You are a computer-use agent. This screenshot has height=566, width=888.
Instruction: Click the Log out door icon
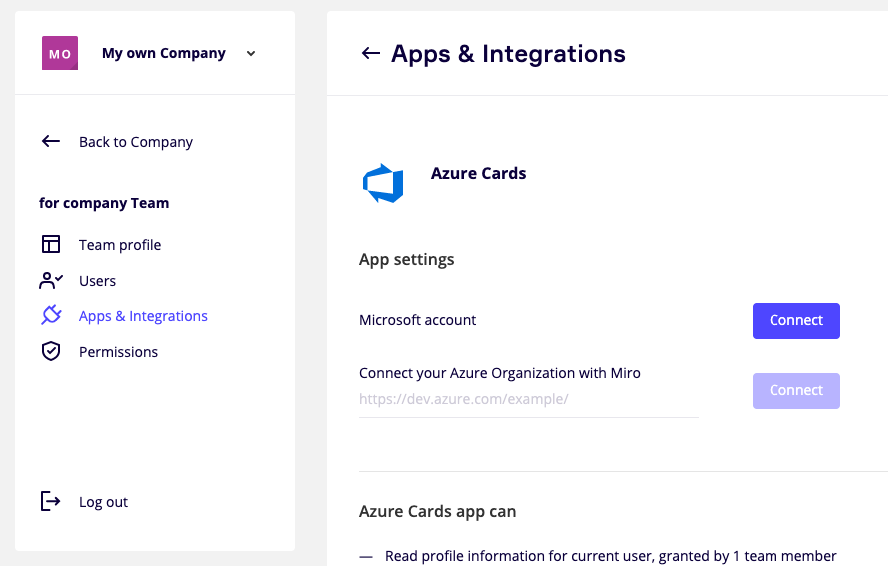tap(51, 502)
